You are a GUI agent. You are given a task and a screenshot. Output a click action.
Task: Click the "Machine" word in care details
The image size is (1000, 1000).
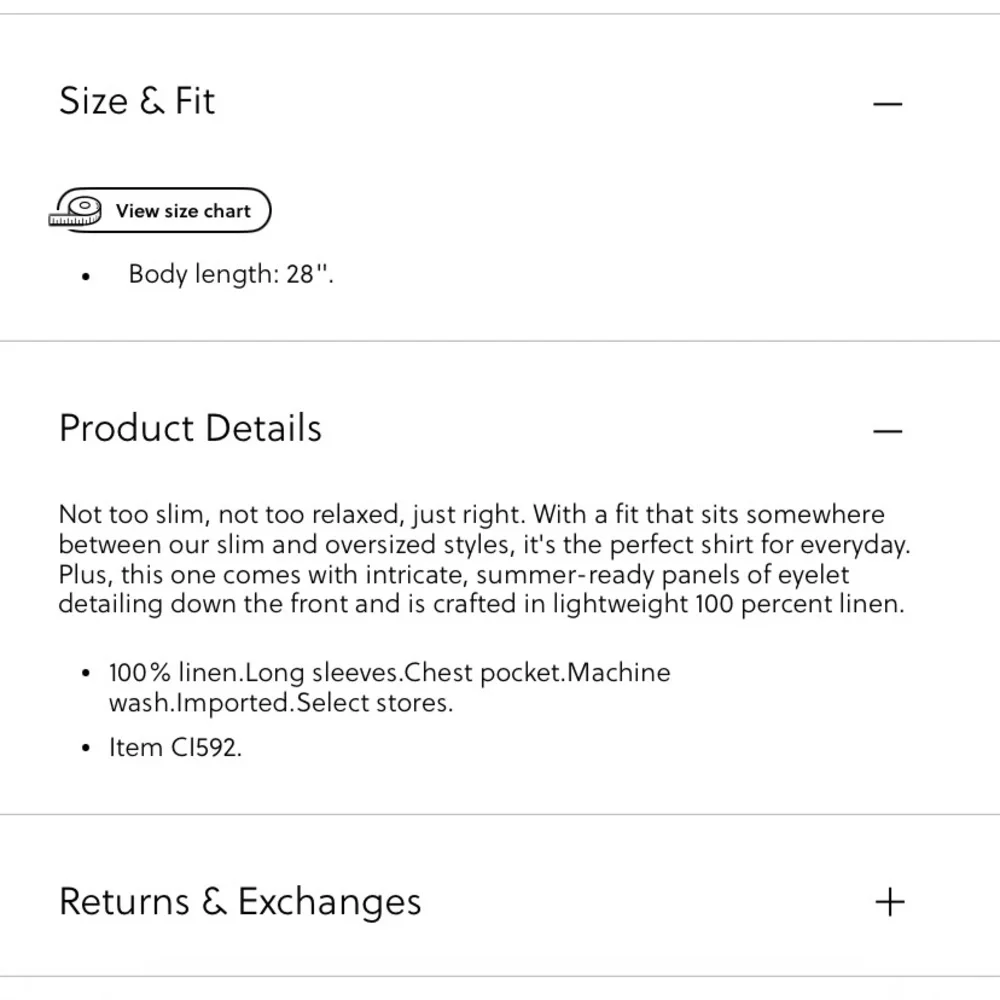618,673
